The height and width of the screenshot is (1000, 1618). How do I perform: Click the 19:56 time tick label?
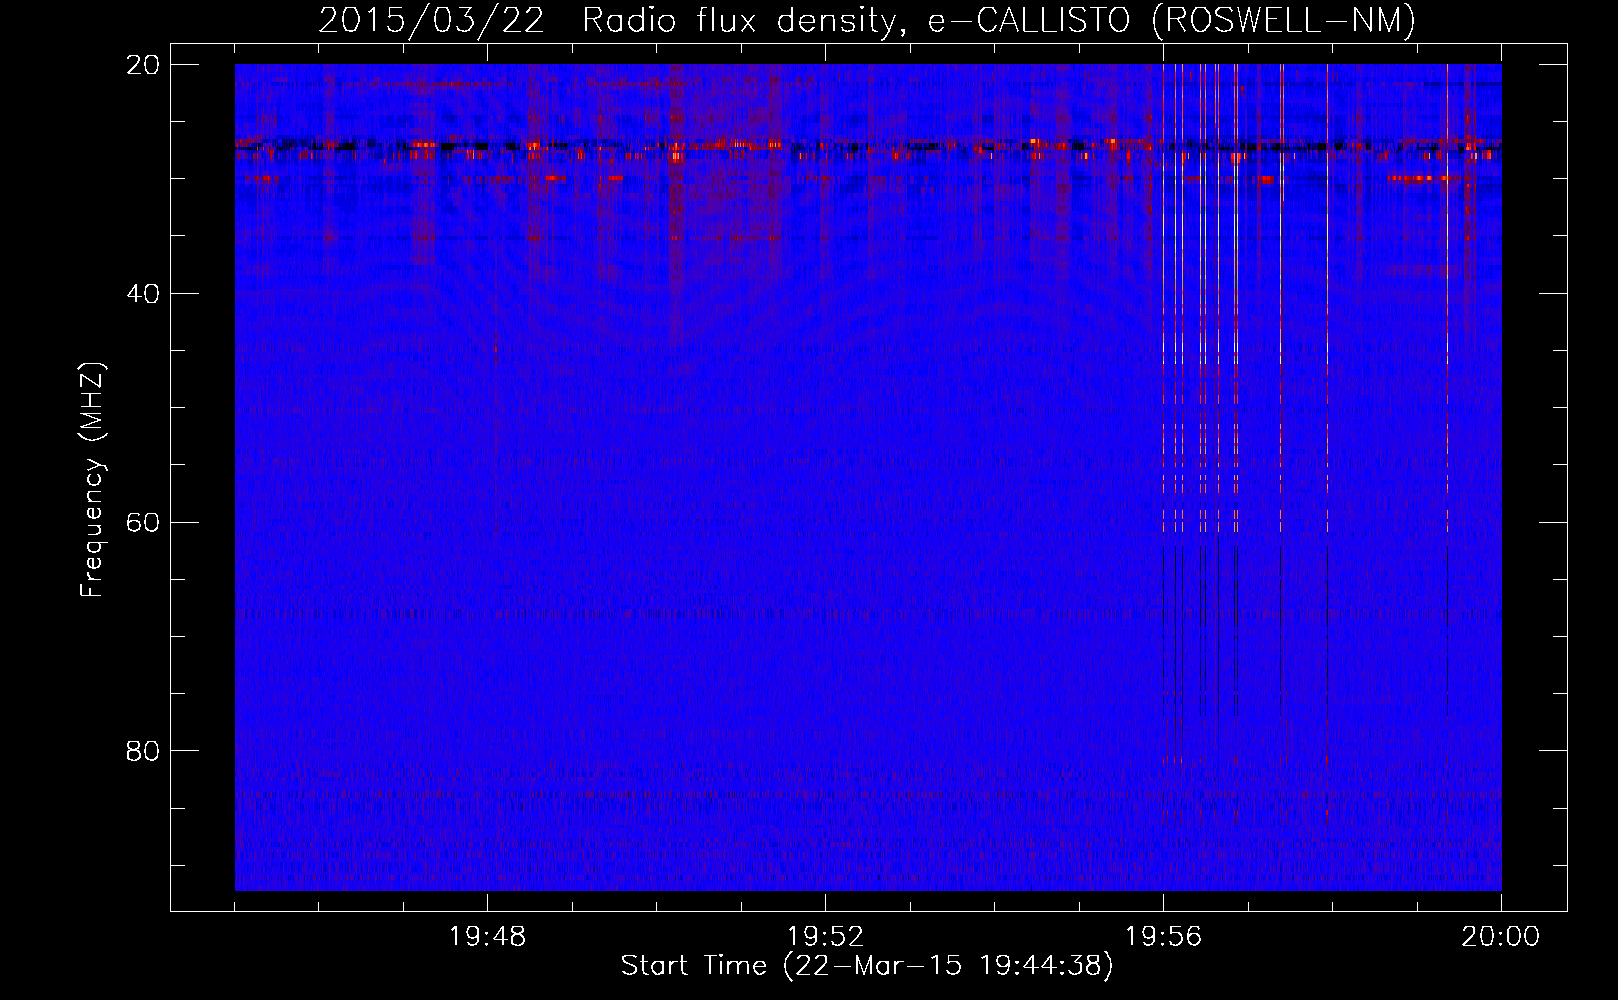(1163, 937)
